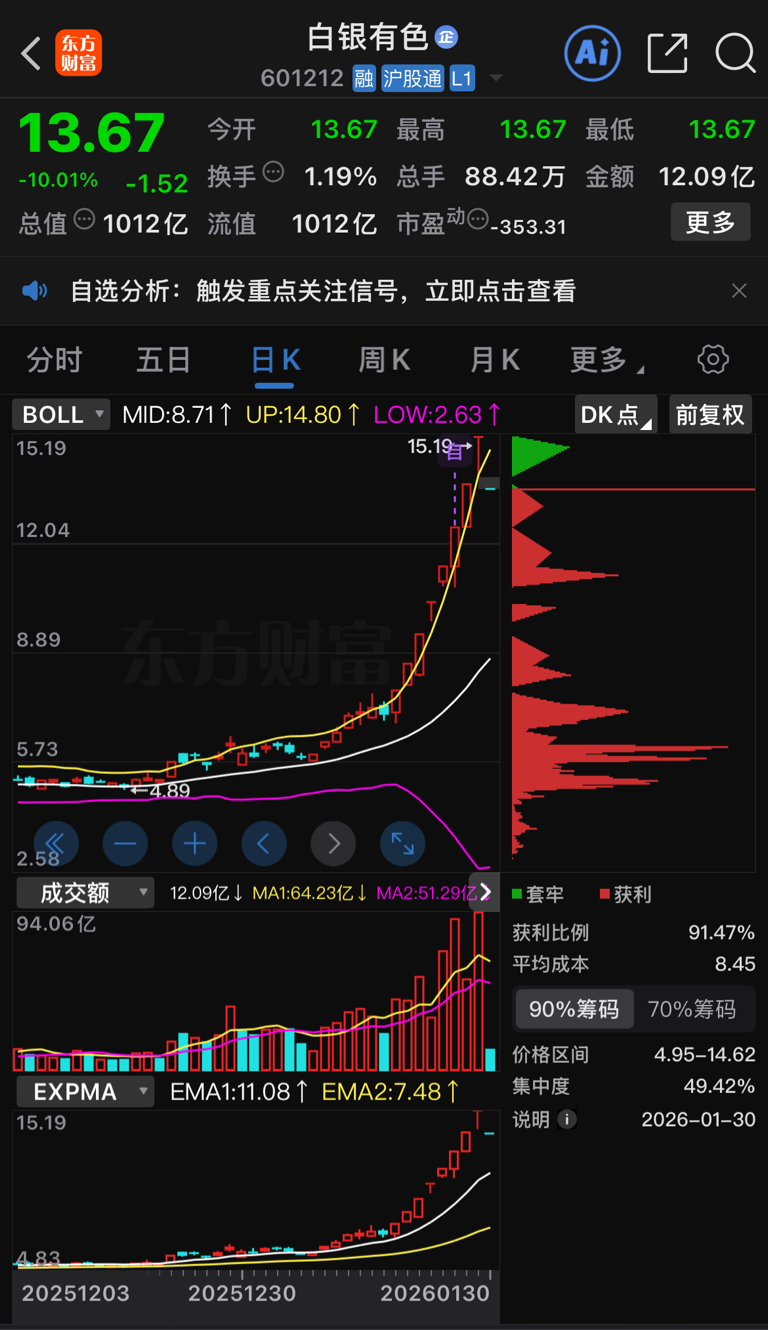This screenshot has width=768, height=1330.
Task: Tap the speaker announcement icon
Action: point(35,291)
